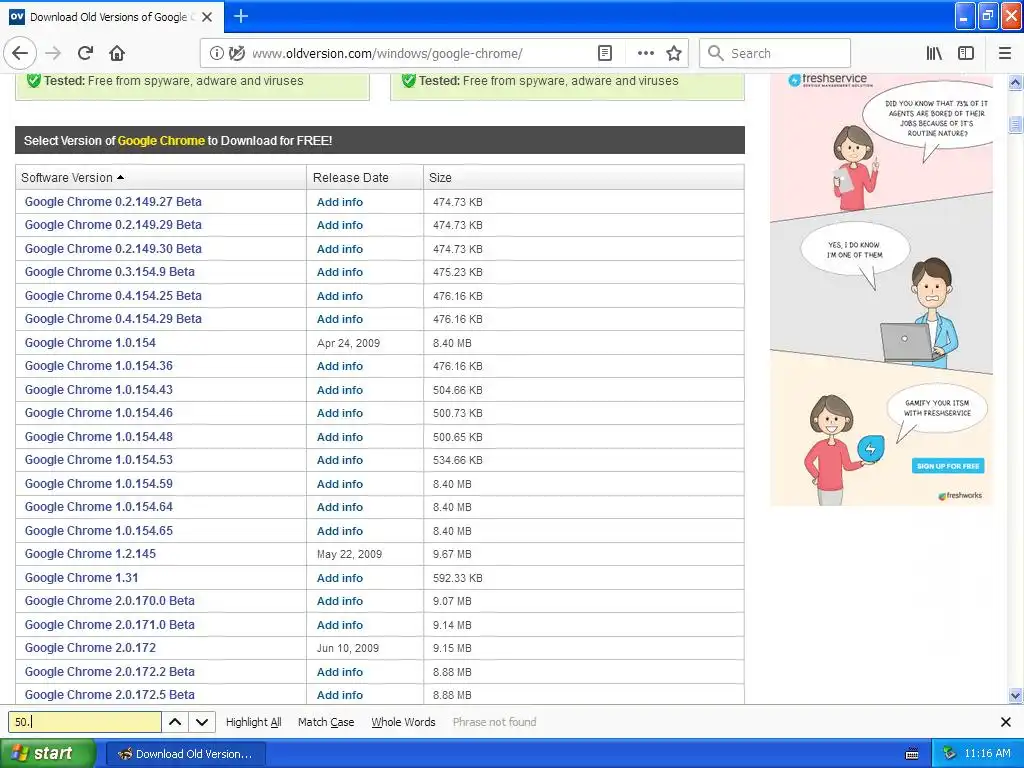Image resolution: width=1024 pixels, height=768 pixels.
Task: Toggle reader view icon
Action: pos(605,54)
